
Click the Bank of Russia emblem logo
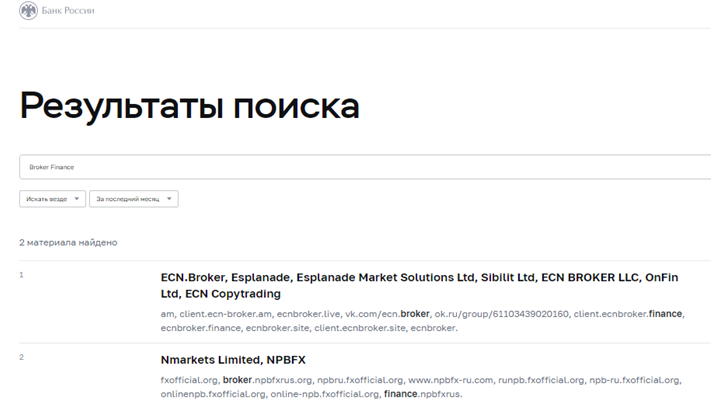coord(29,10)
